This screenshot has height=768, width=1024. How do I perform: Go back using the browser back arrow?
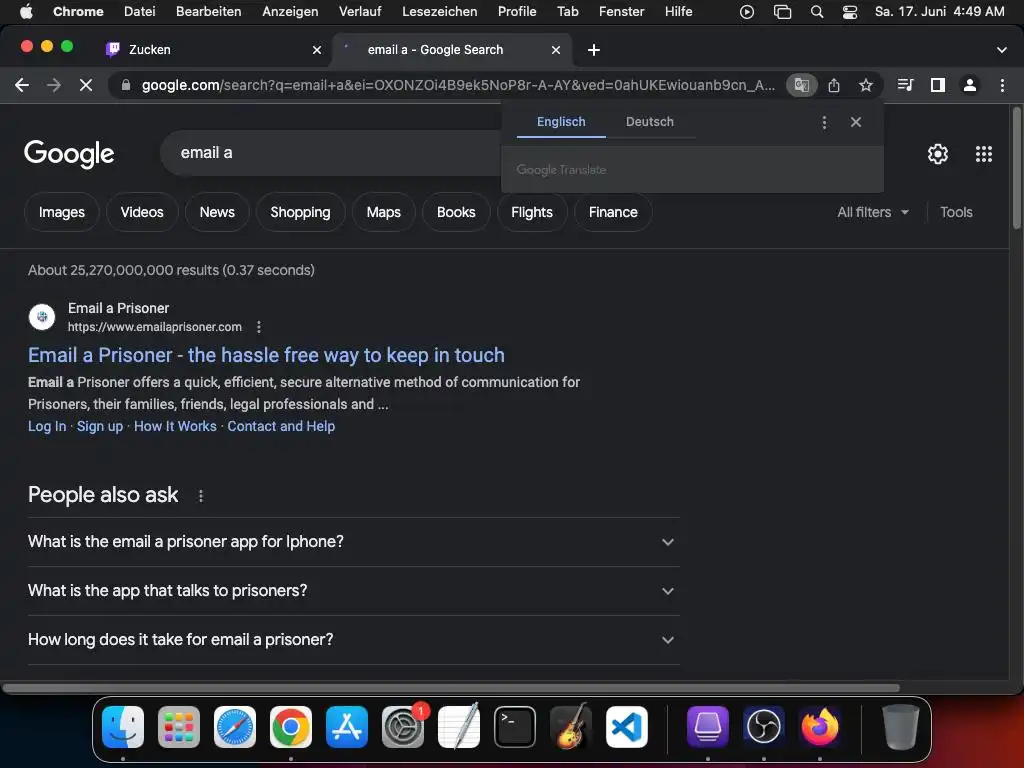point(22,85)
